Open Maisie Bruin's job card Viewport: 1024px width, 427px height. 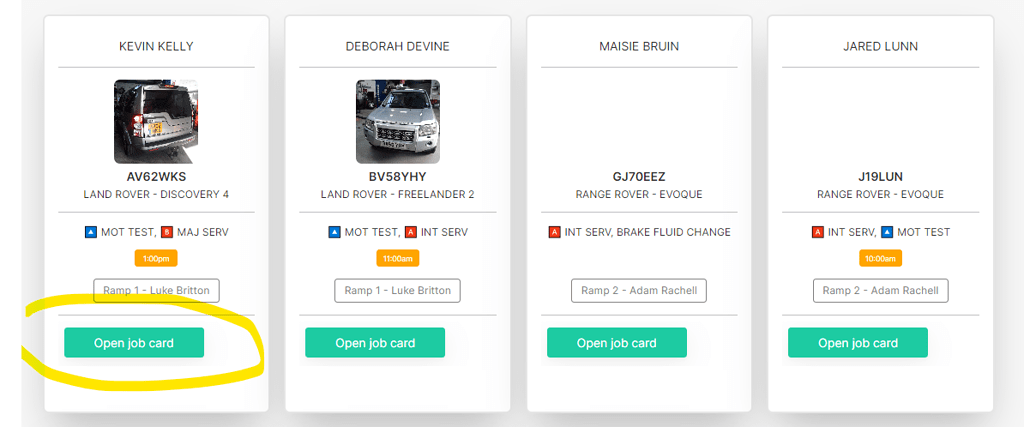point(616,343)
